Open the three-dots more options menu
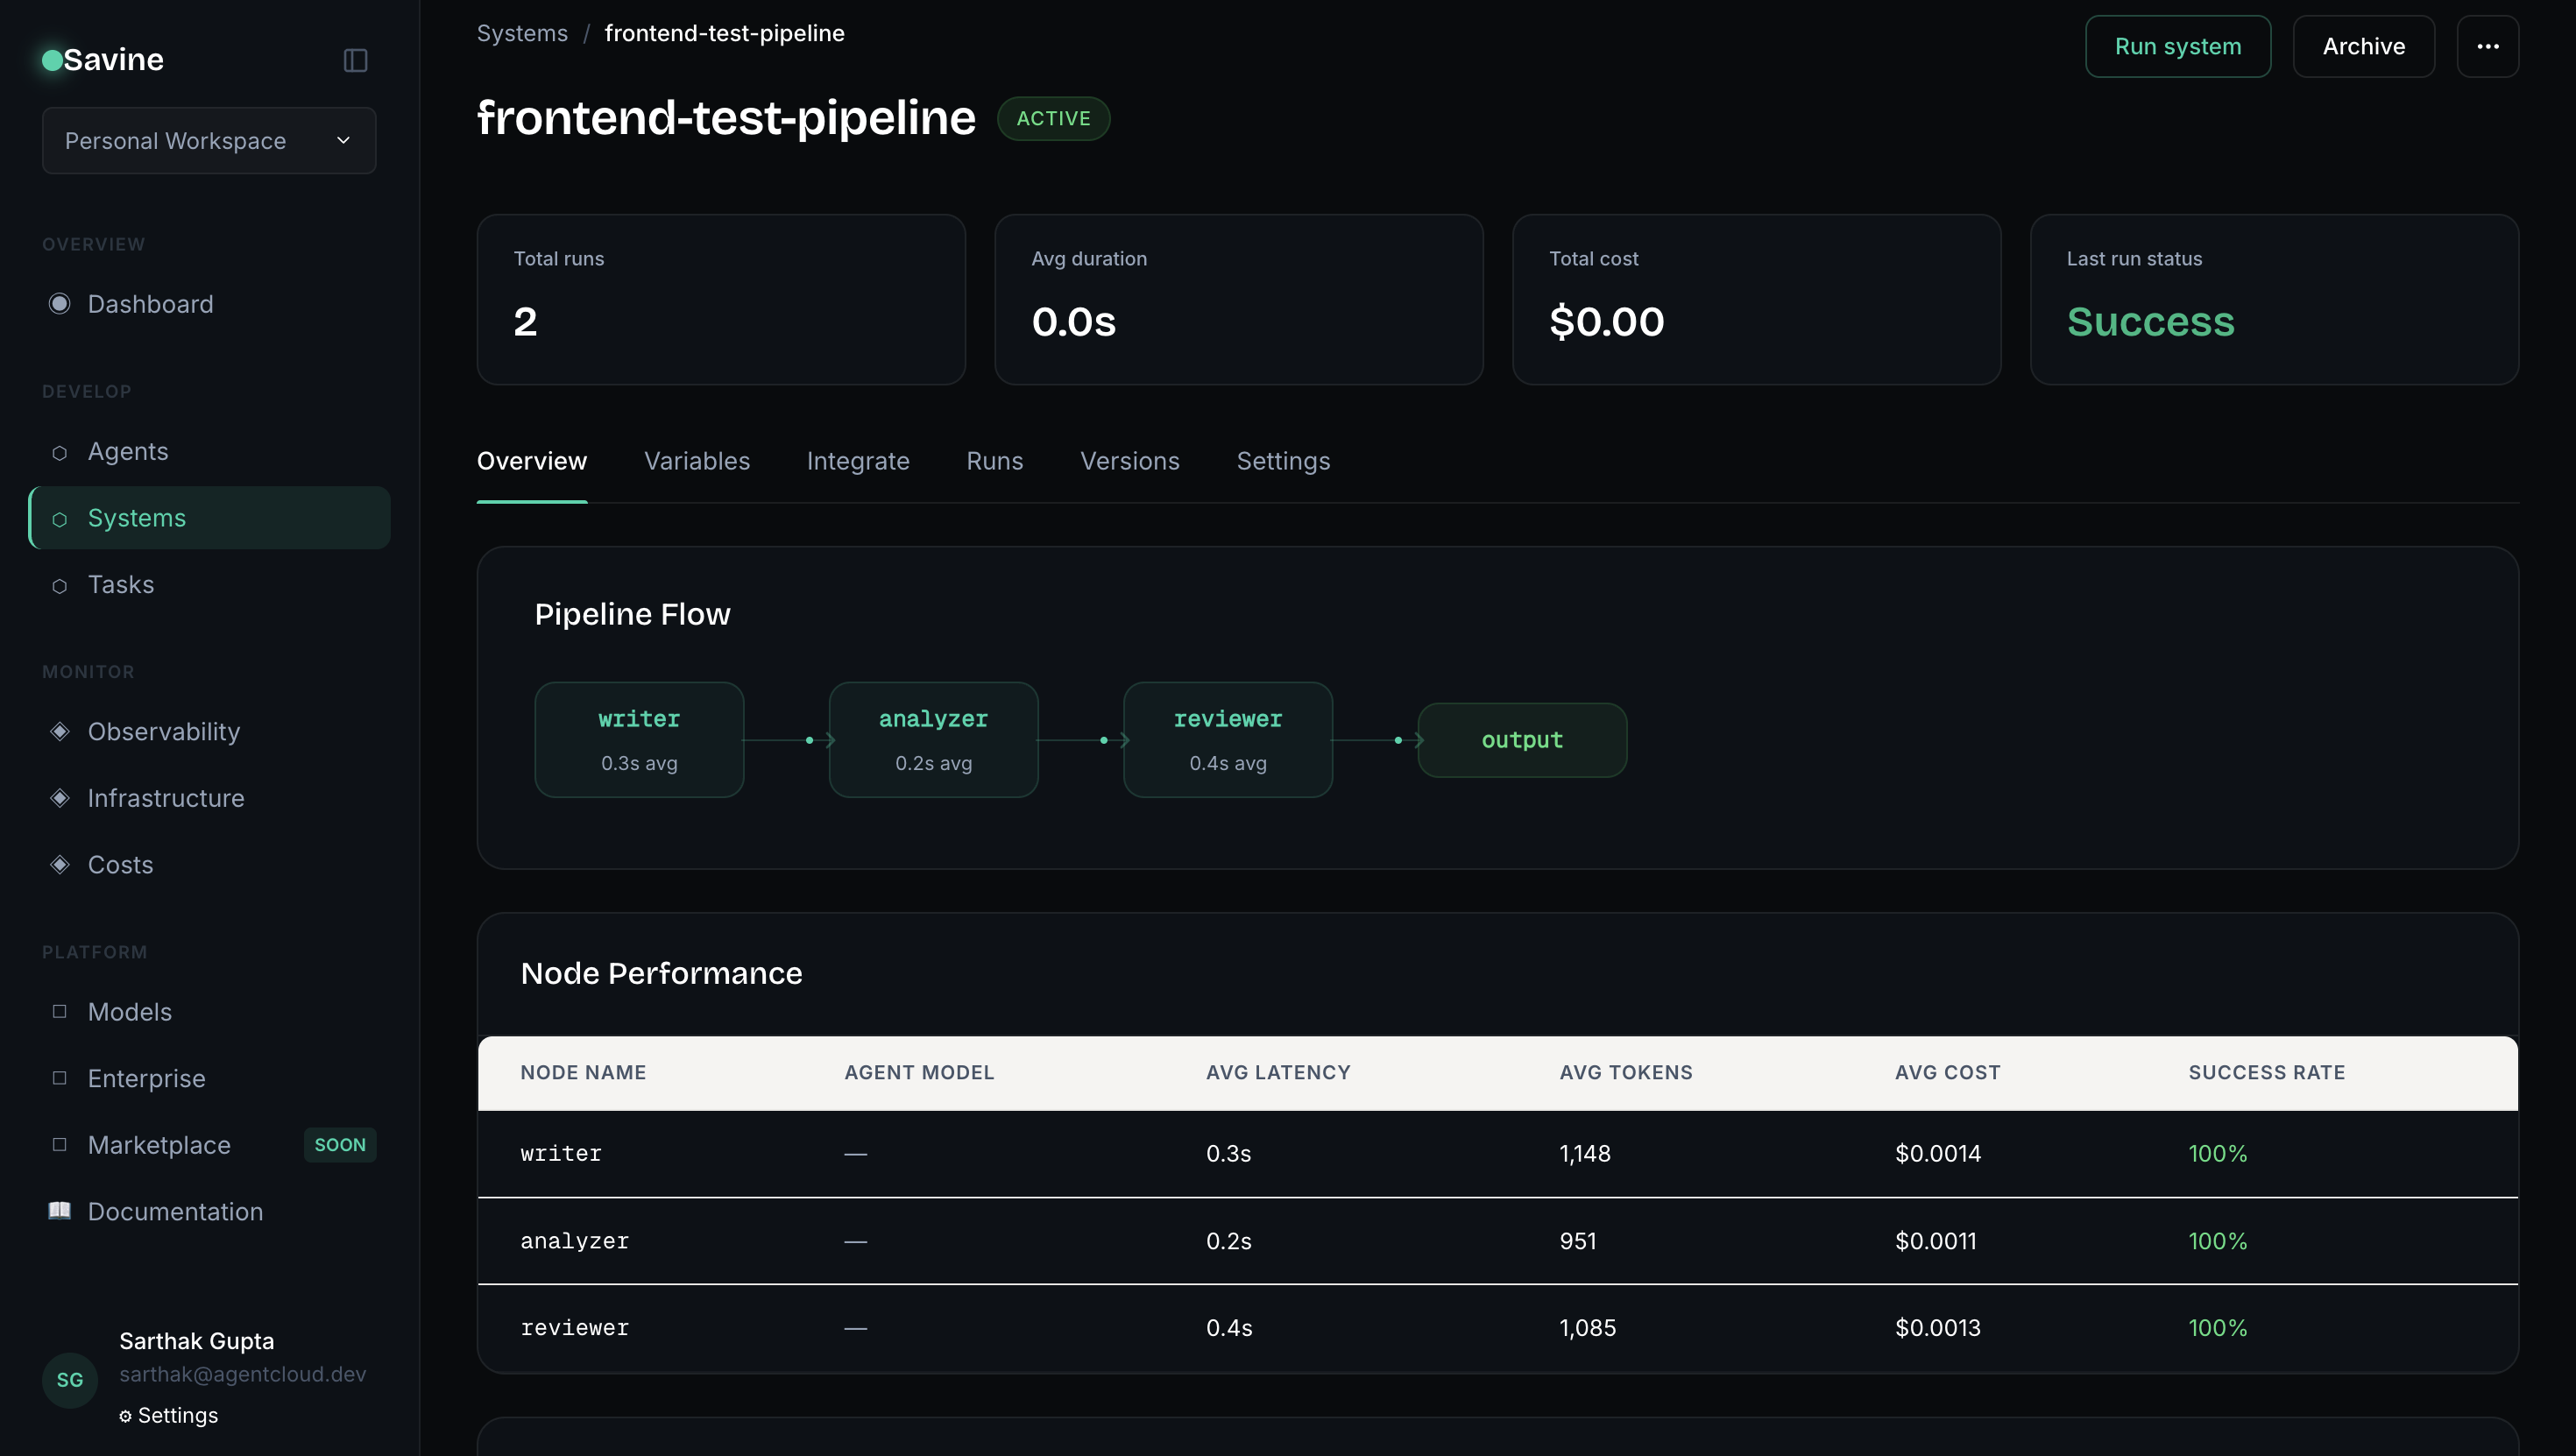Viewport: 2576px width, 1456px height. pos(2487,46)
